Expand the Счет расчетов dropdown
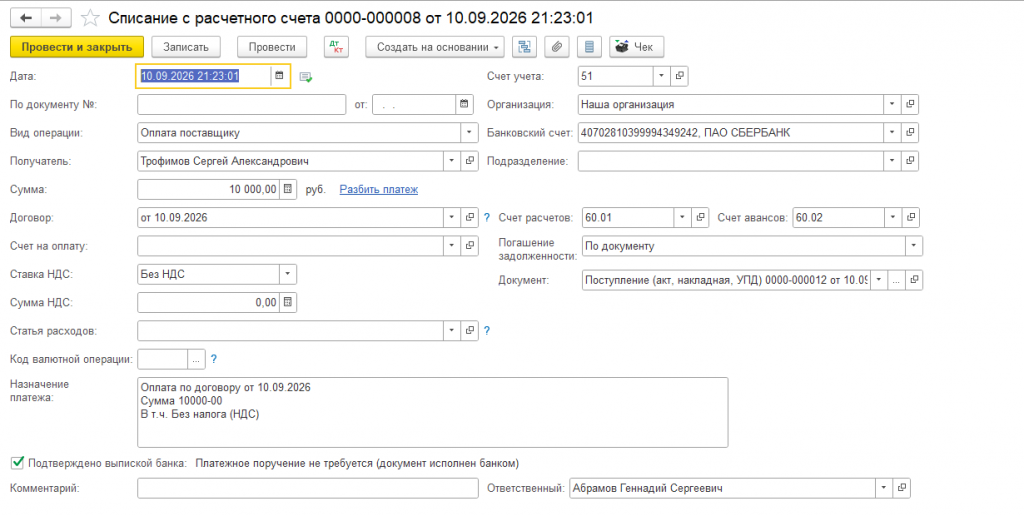This screenshot has height=516, width=1024. 682,218
